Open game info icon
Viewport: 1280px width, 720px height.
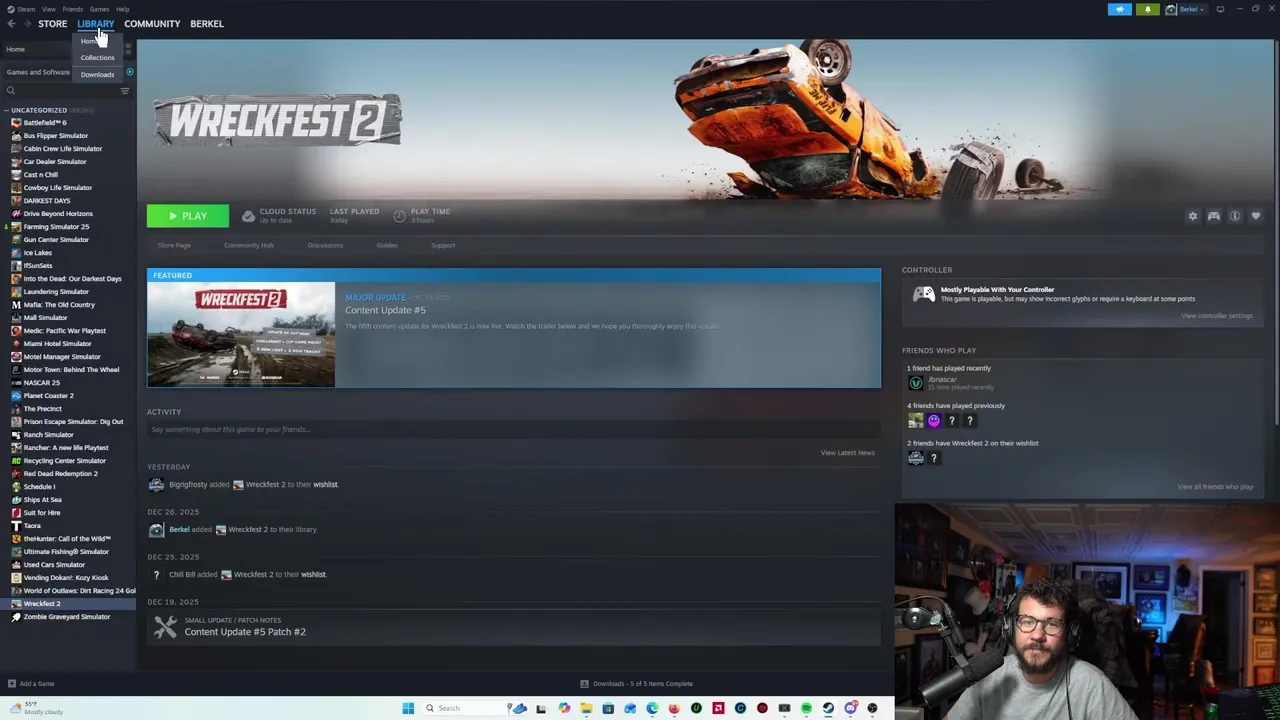1235,216
